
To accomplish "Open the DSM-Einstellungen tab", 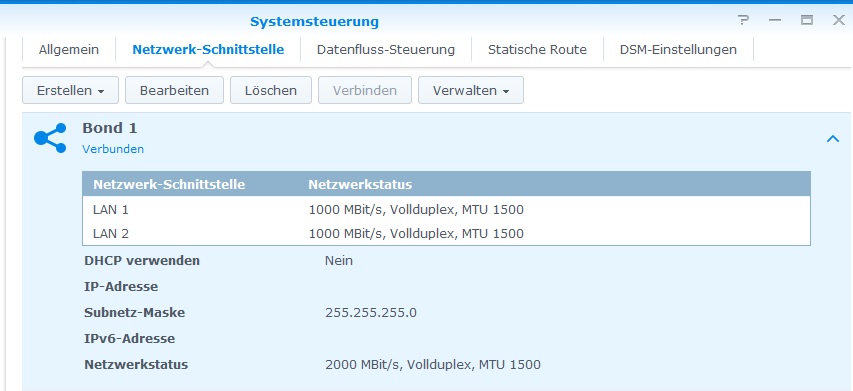I will pos(678,49).
